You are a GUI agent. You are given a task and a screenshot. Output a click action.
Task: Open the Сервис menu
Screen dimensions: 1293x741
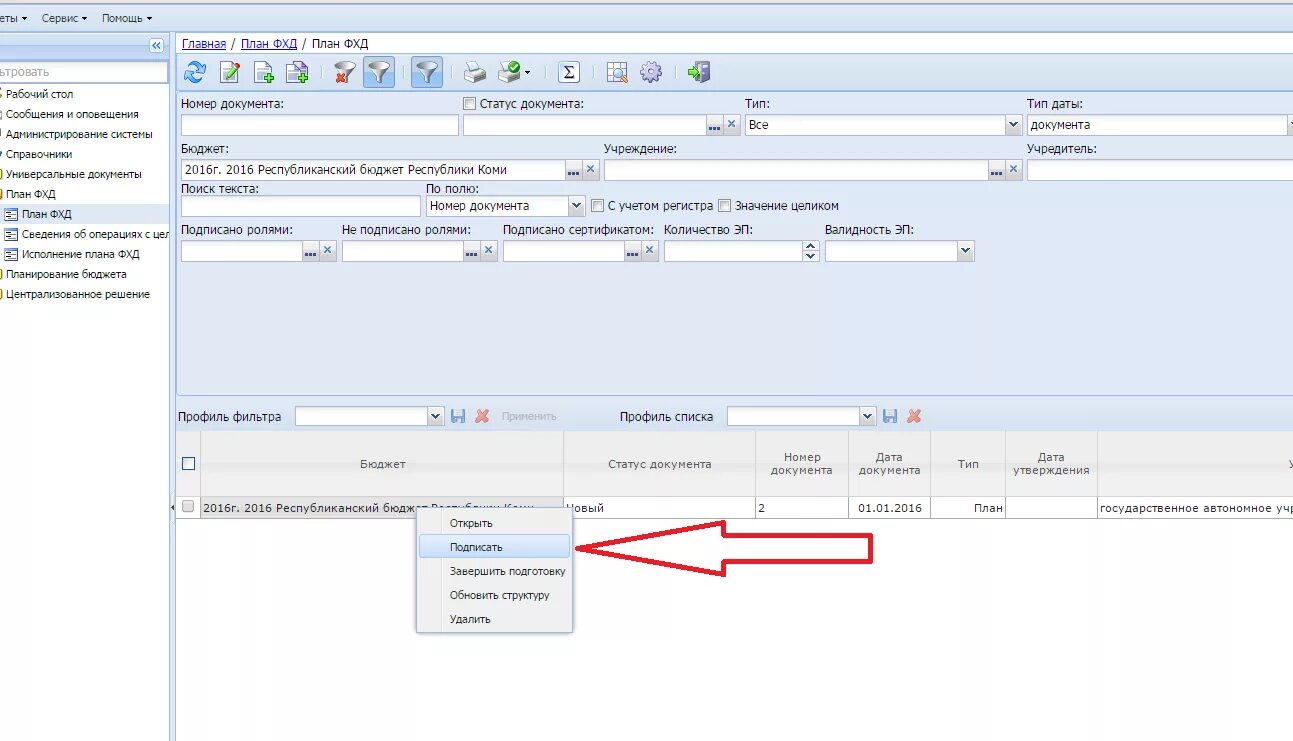(64, 18)
